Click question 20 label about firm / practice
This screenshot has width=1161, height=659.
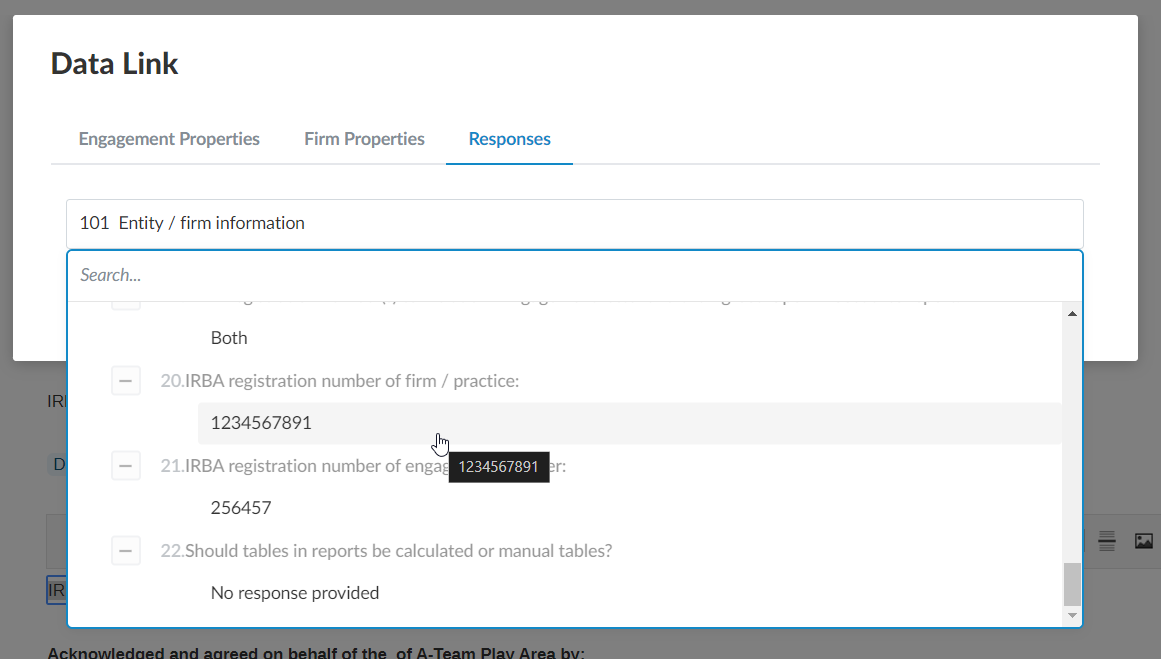click(x=352, y=381)
